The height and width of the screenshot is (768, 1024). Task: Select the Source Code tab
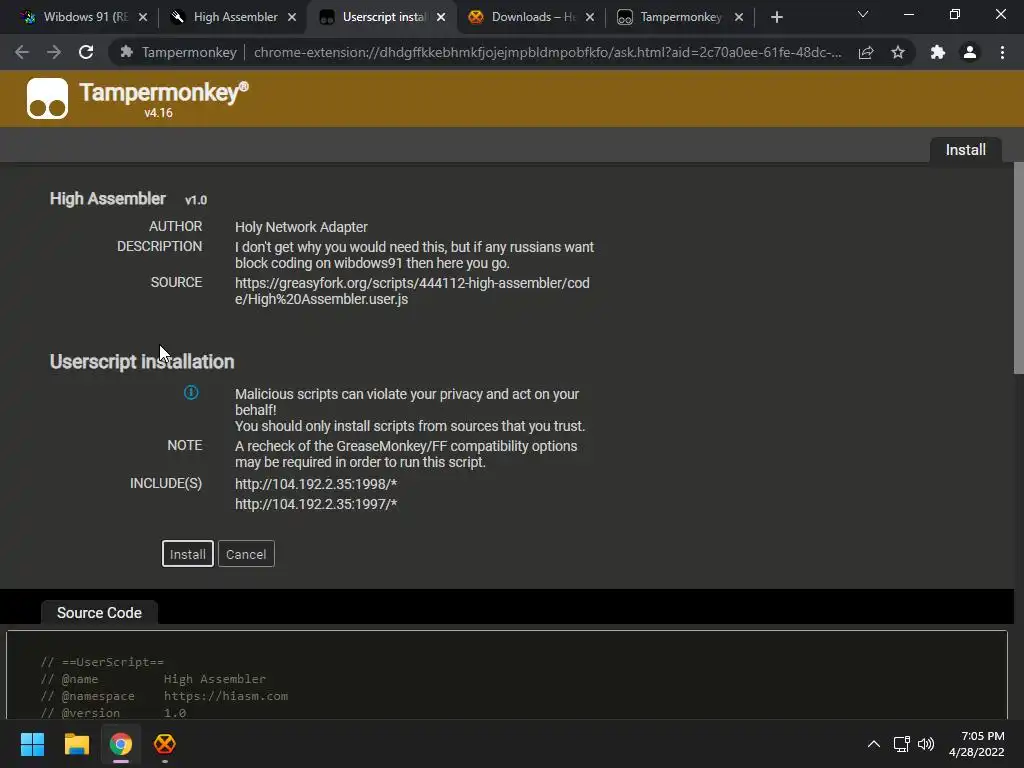[99, 613]
